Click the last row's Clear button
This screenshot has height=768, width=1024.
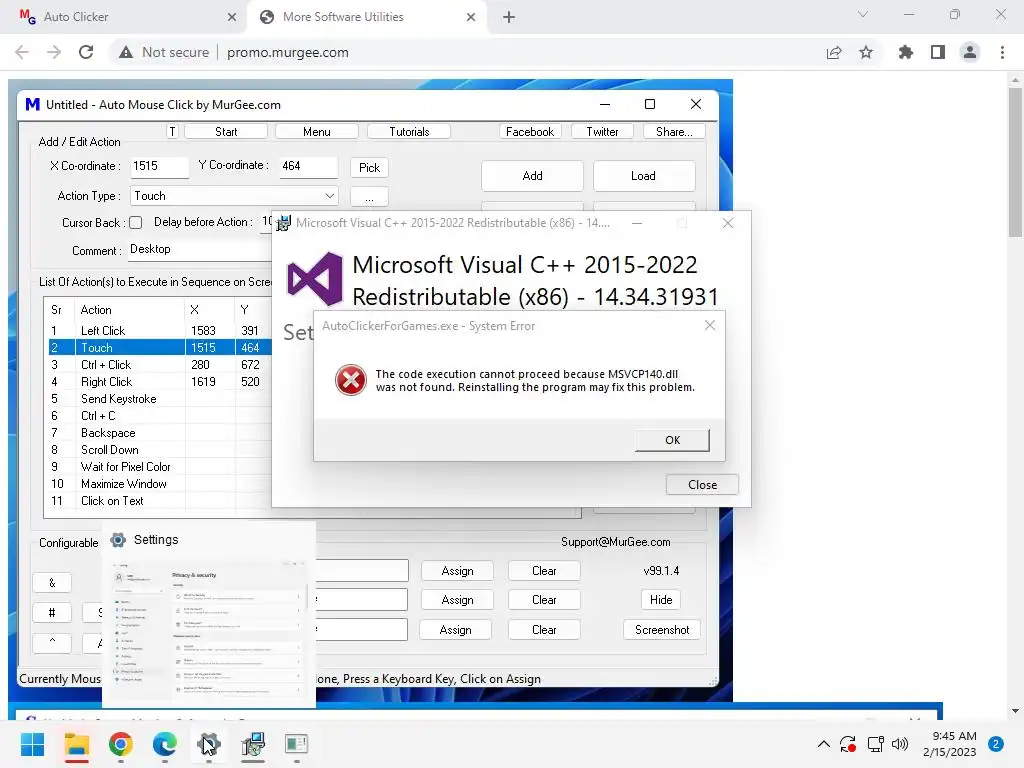[544, 630]
